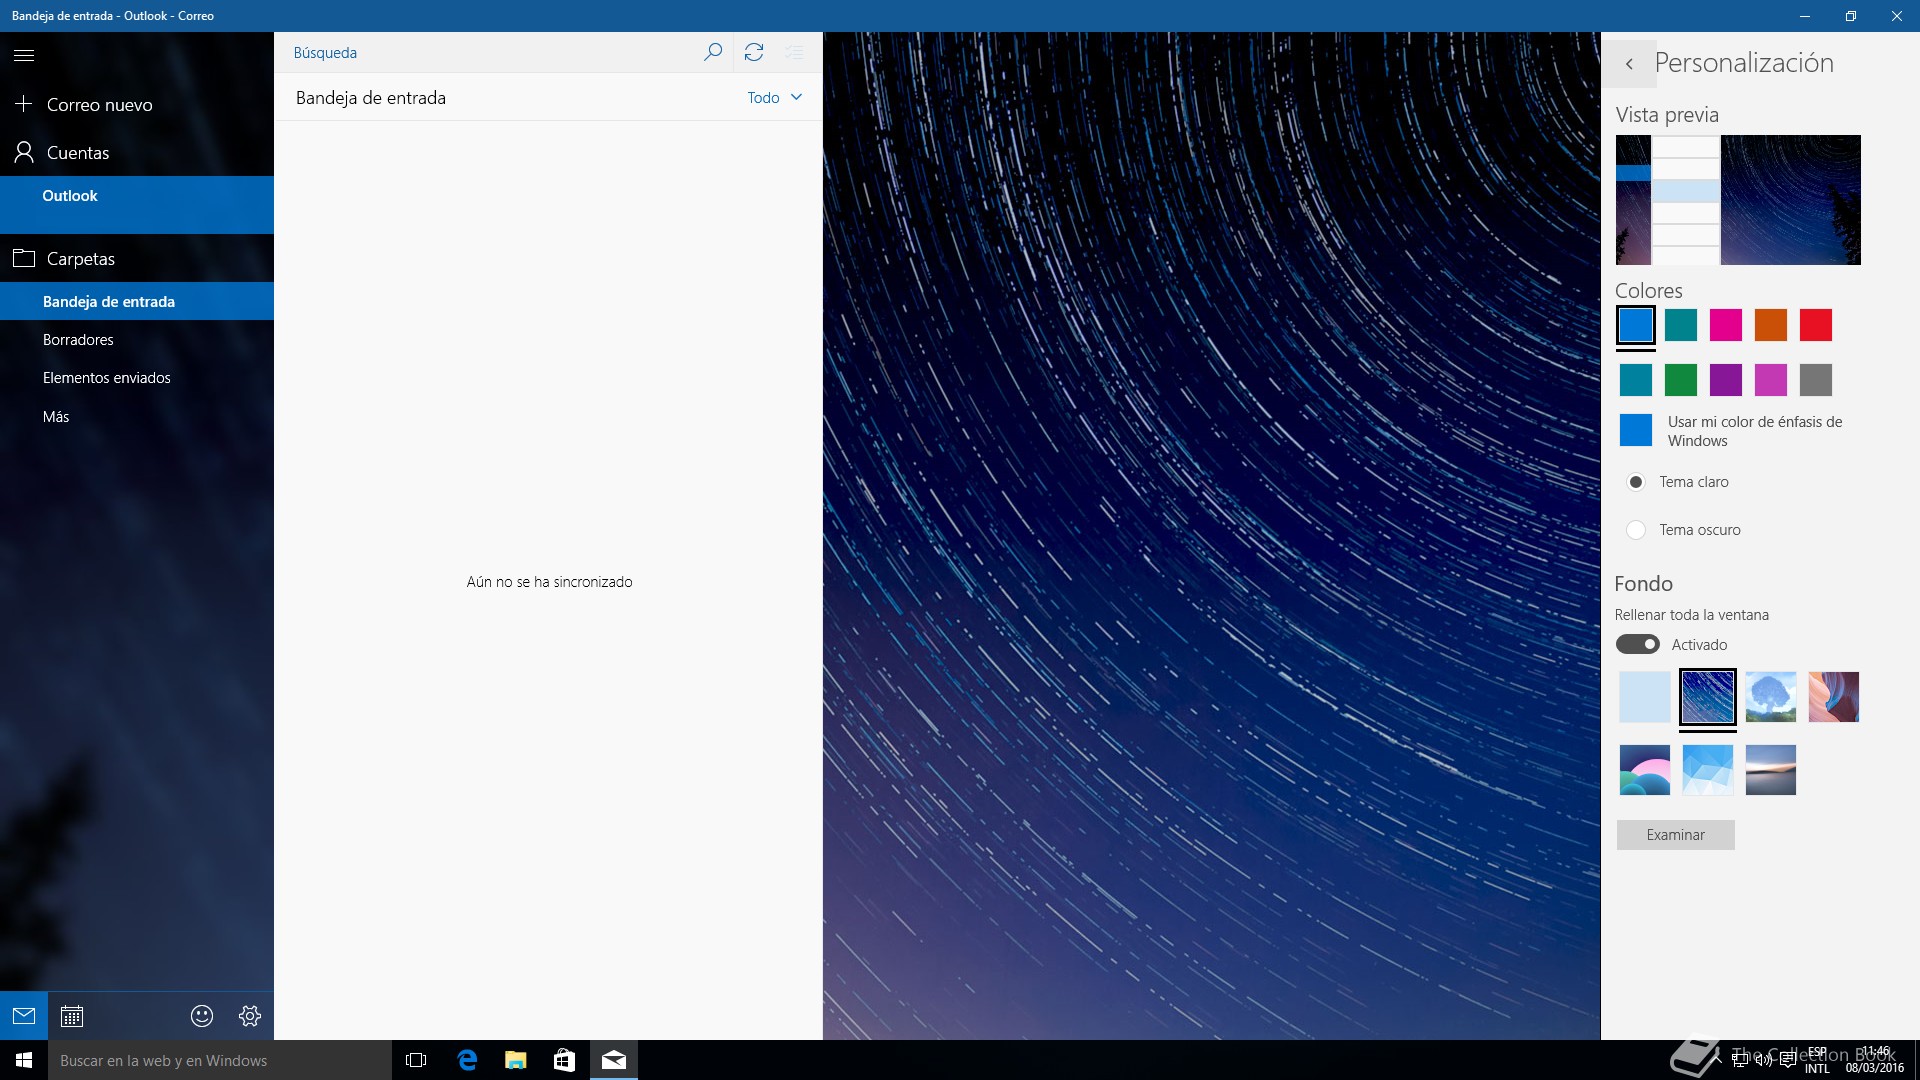1920x1080 pixels.
Task: Toggle Rellenar toda la ventana switch
Action: 1638,644
